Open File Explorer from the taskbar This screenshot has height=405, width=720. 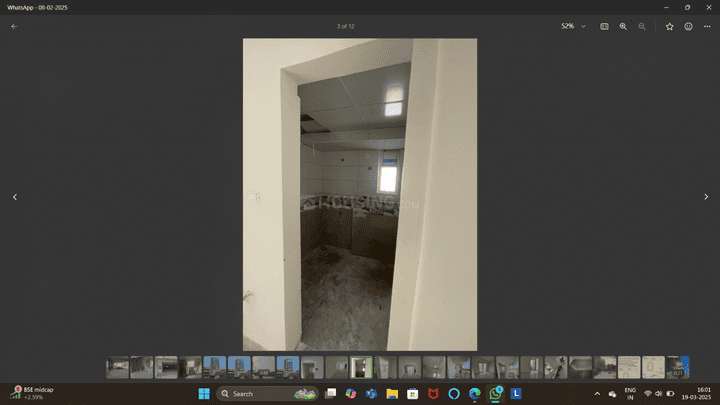391,394
